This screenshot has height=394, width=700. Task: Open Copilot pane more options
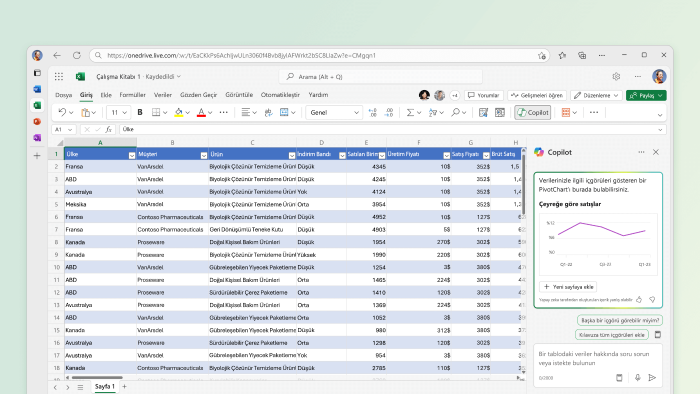tap(641, 152)
